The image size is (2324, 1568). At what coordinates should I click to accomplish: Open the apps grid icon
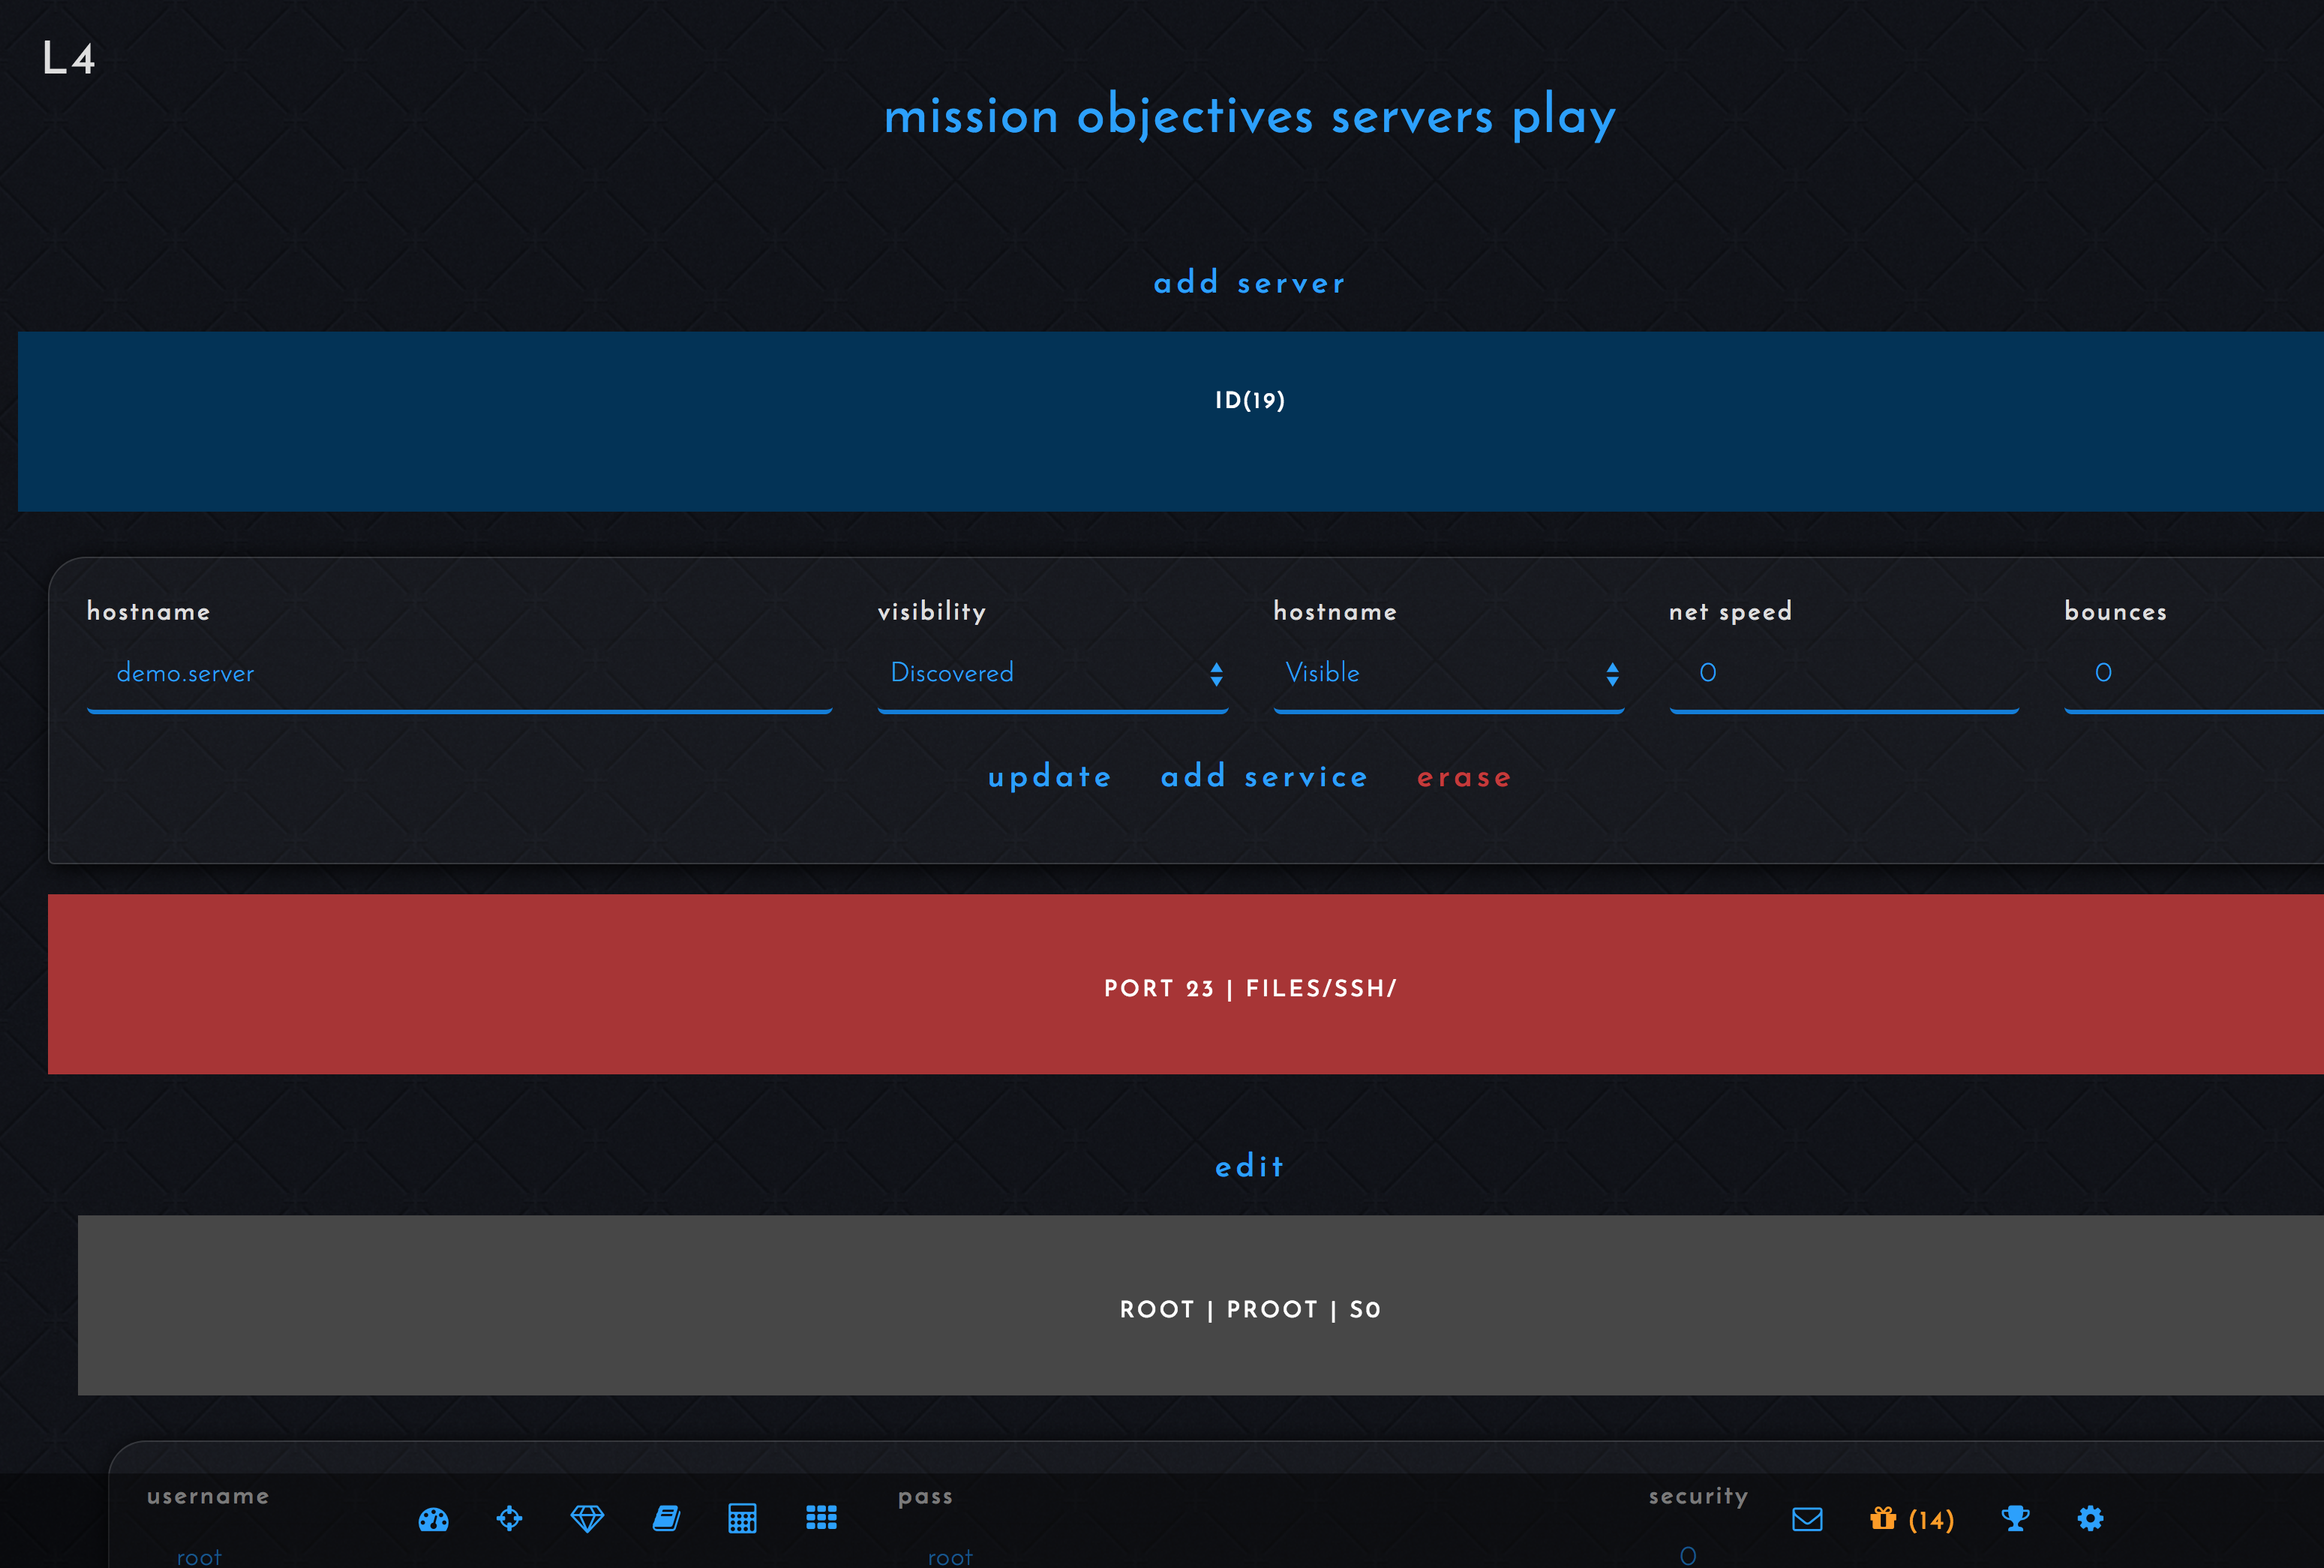pyautogui.click(x=821, y=1518)
